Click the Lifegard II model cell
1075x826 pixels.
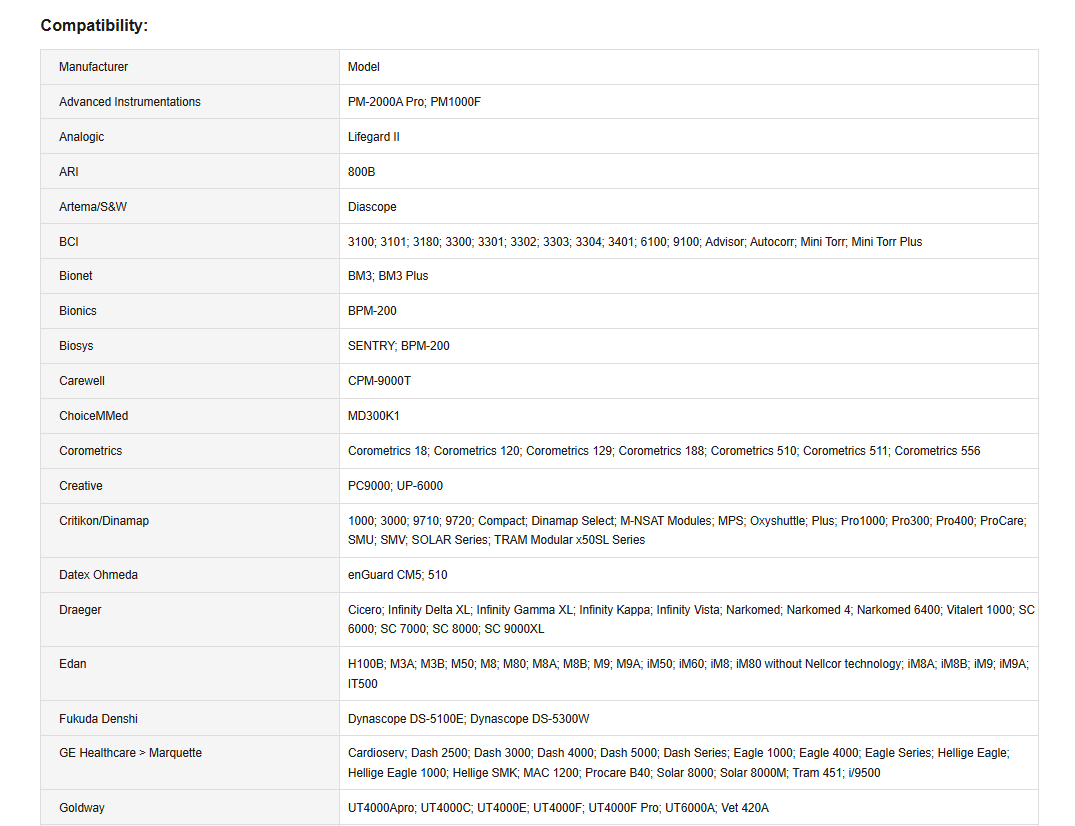374,137
